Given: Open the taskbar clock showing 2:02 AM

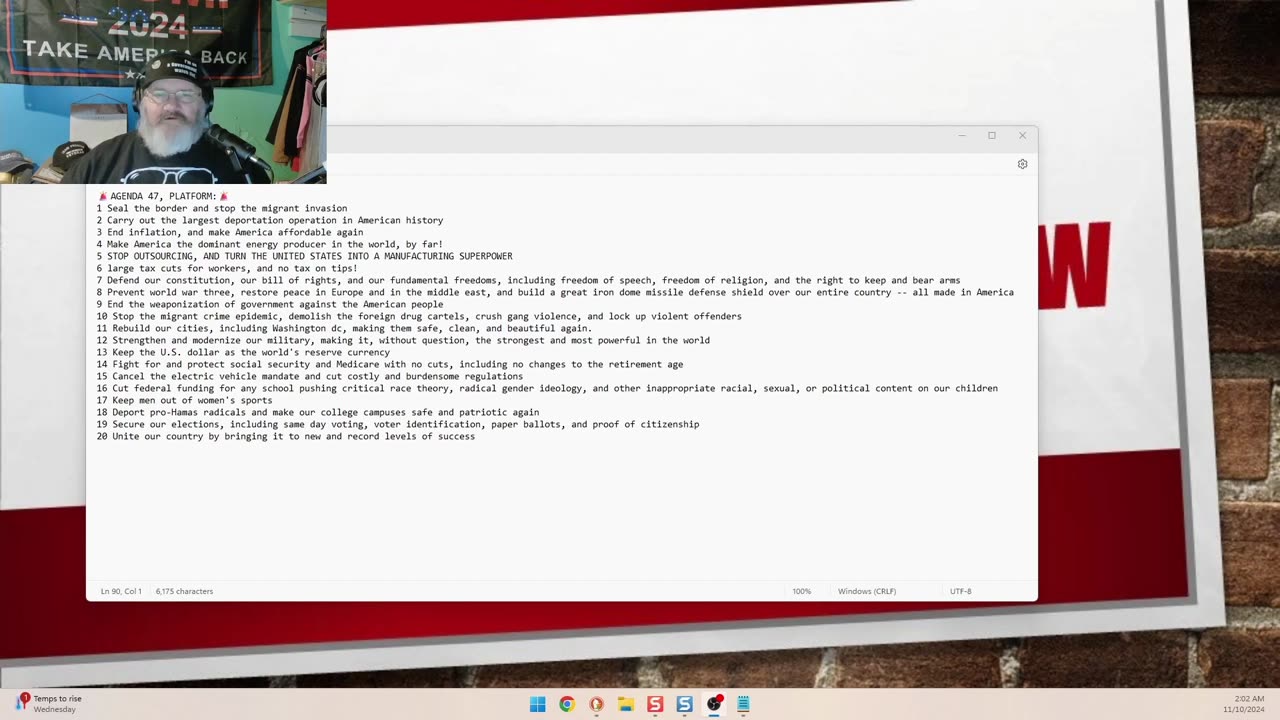Looking at the screenshot, I should pyautogui.click(x=1243, y=704).
